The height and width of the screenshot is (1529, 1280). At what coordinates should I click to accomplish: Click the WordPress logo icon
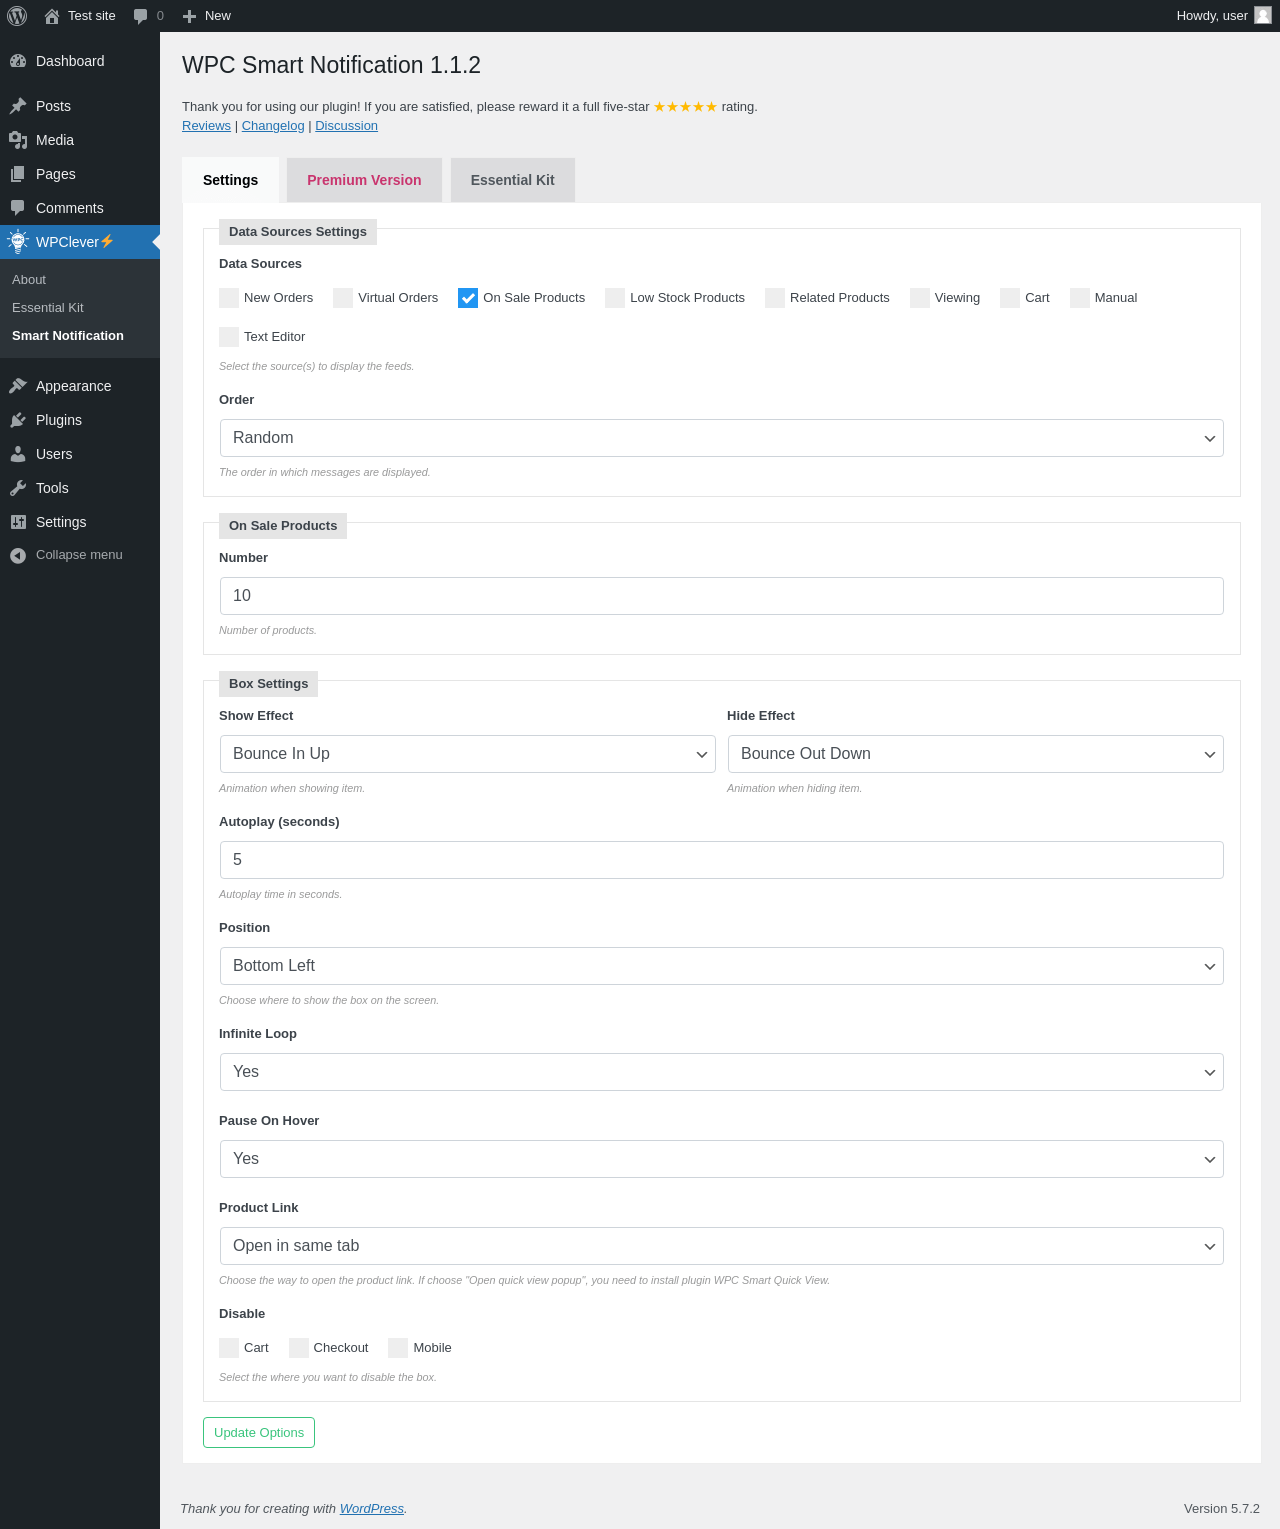[x=17, y=16]
